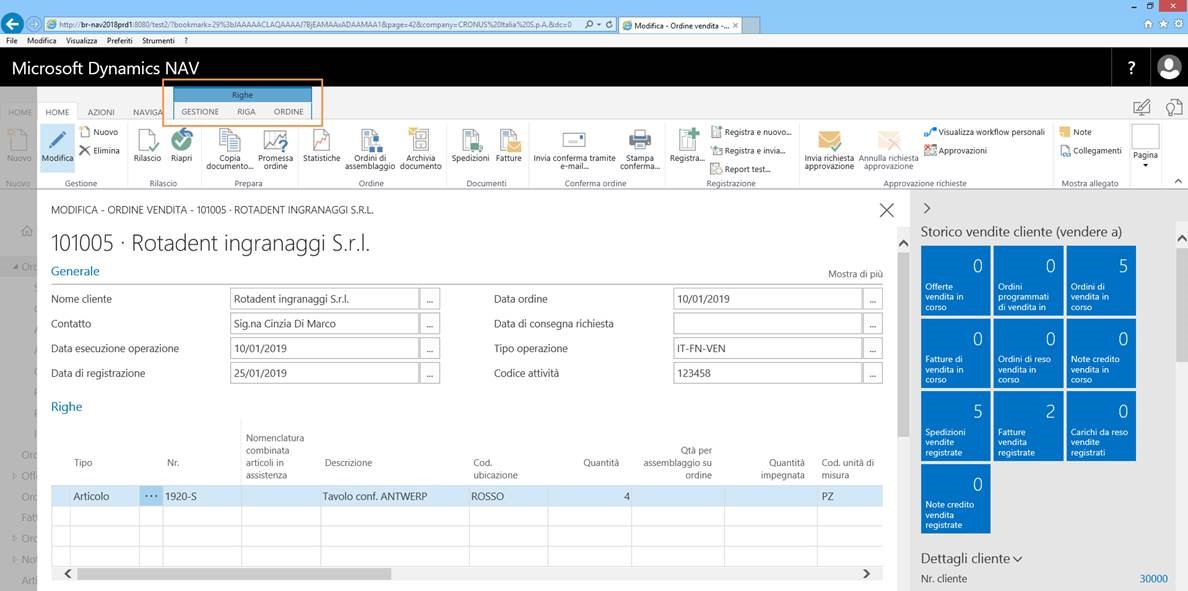
Task: Open lookup for Tipo operazione field
Action: click(873, 349)
